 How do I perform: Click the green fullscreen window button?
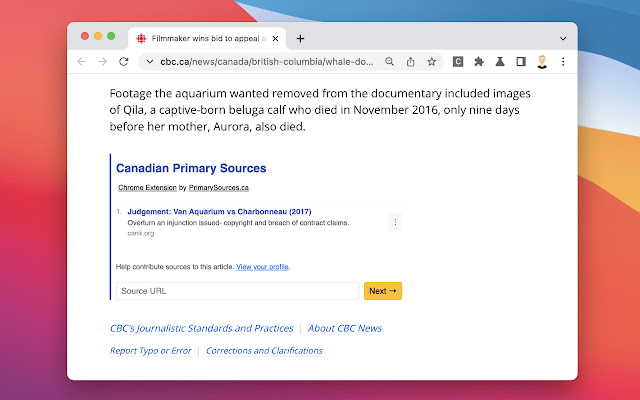111,36
